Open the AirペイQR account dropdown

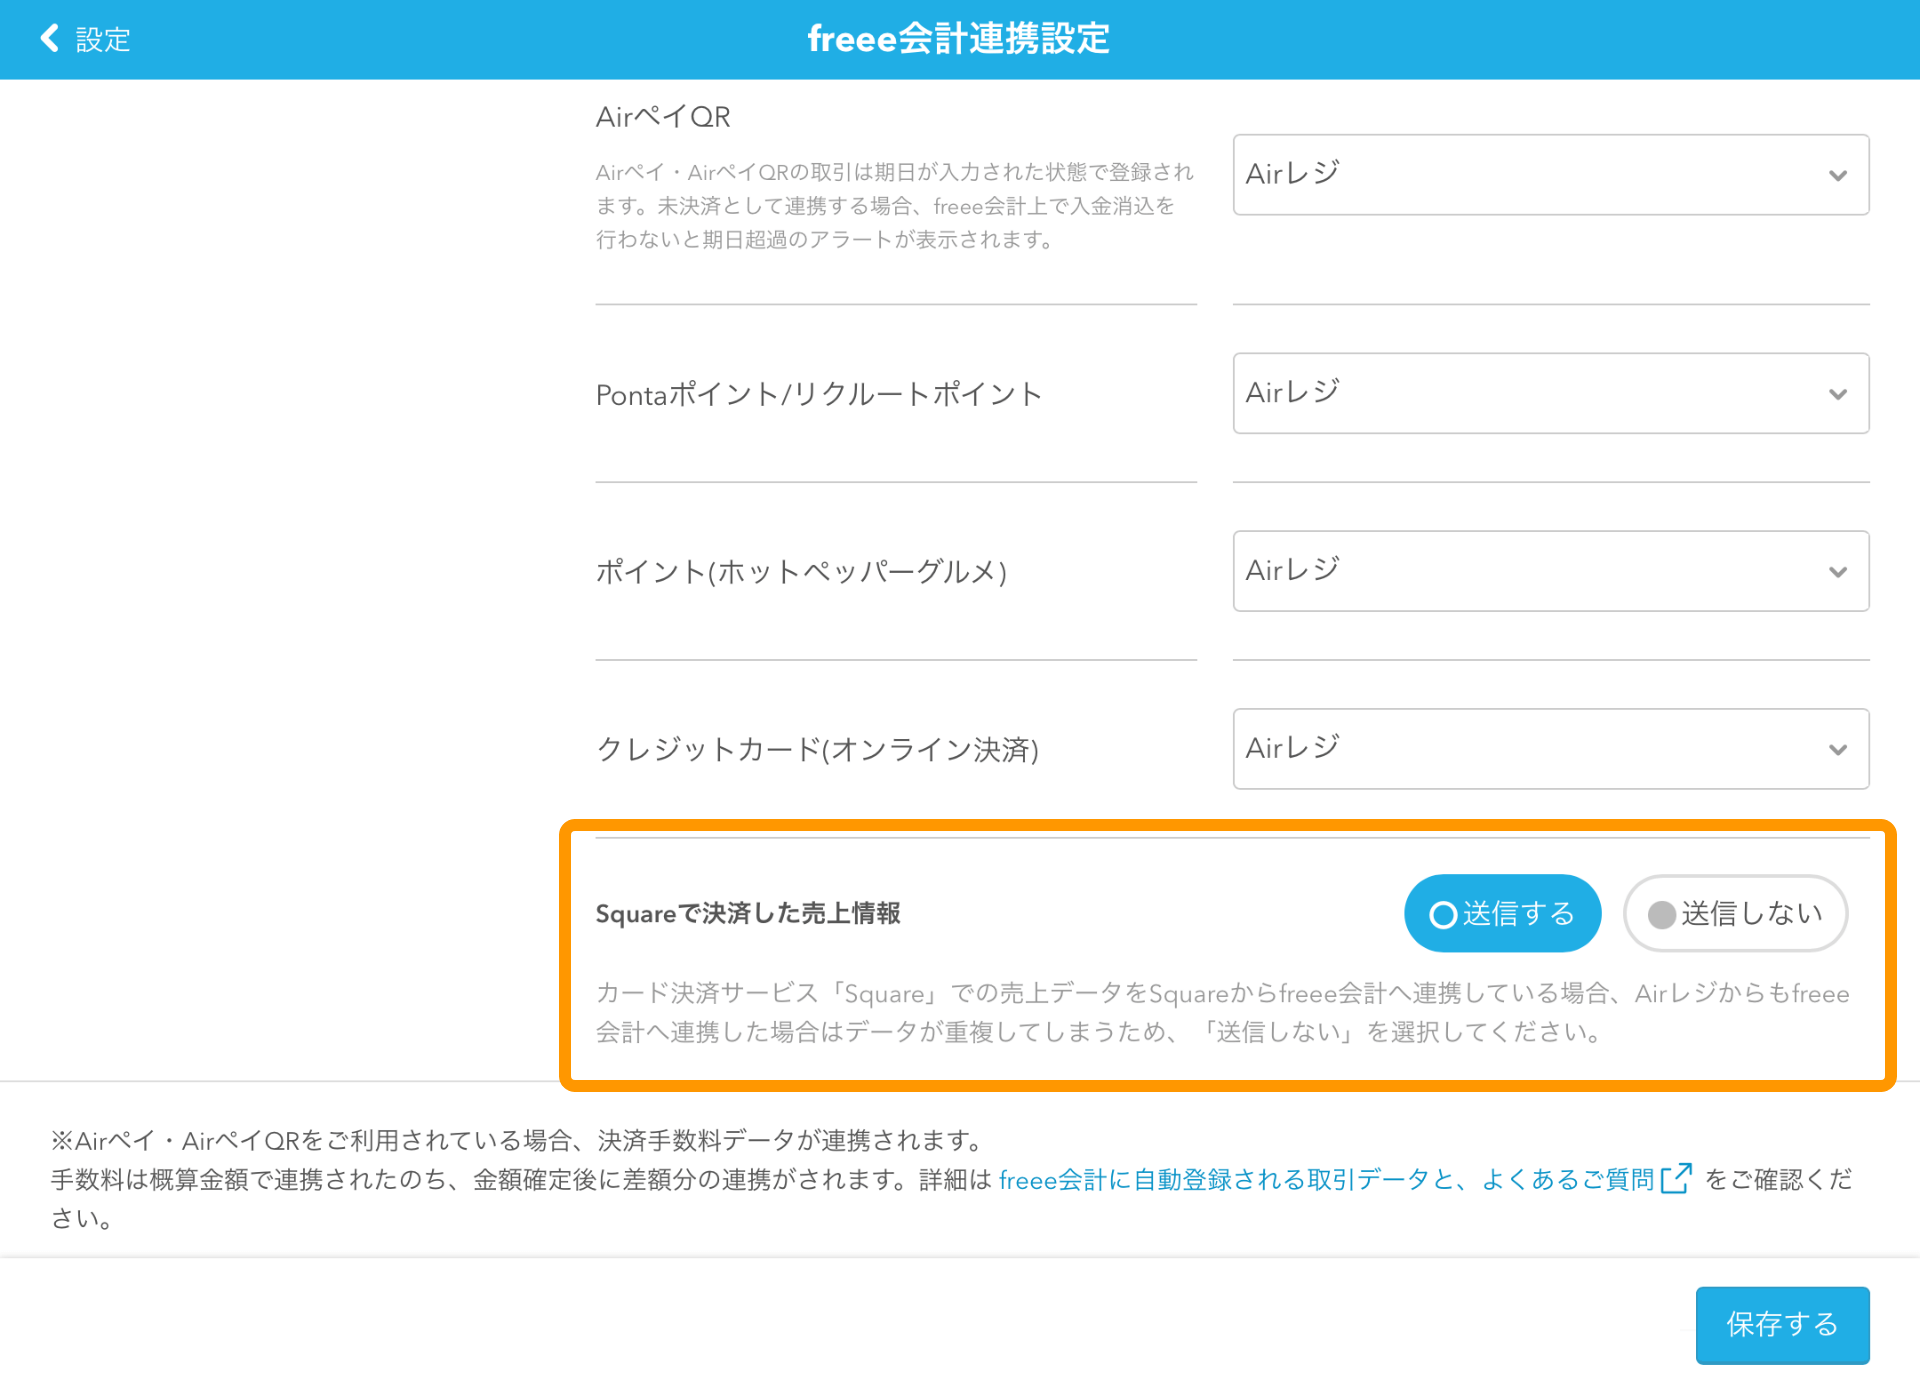click(1551, 175)
